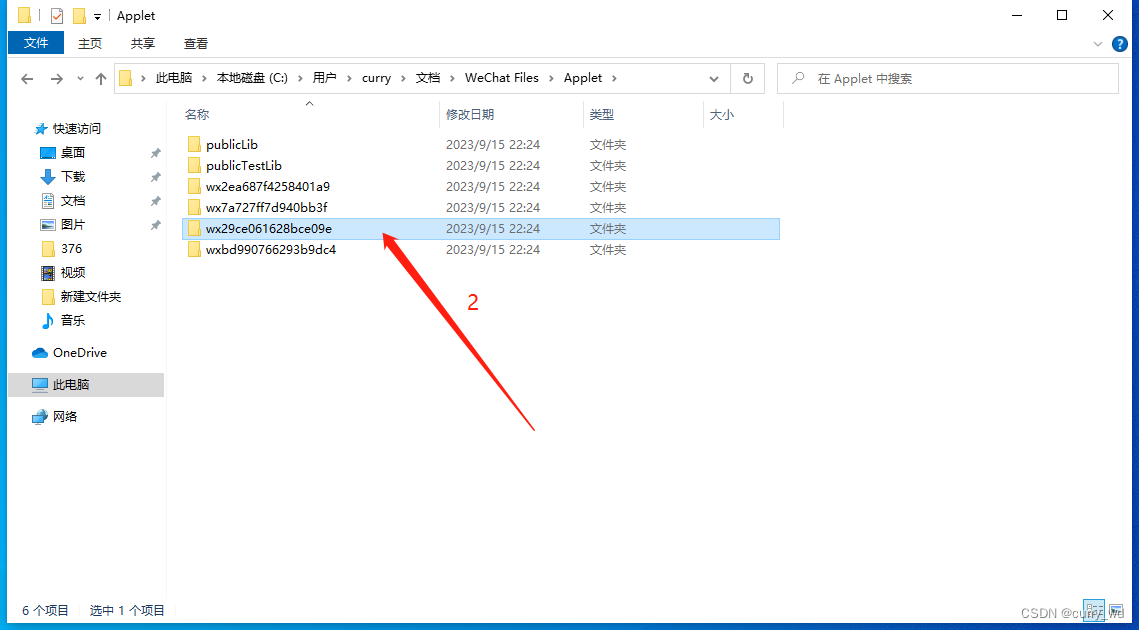Viewport: 1139px width, 630px height.
Task: Click the refresh button beside address bar
Action: click(x=747, y=78)
